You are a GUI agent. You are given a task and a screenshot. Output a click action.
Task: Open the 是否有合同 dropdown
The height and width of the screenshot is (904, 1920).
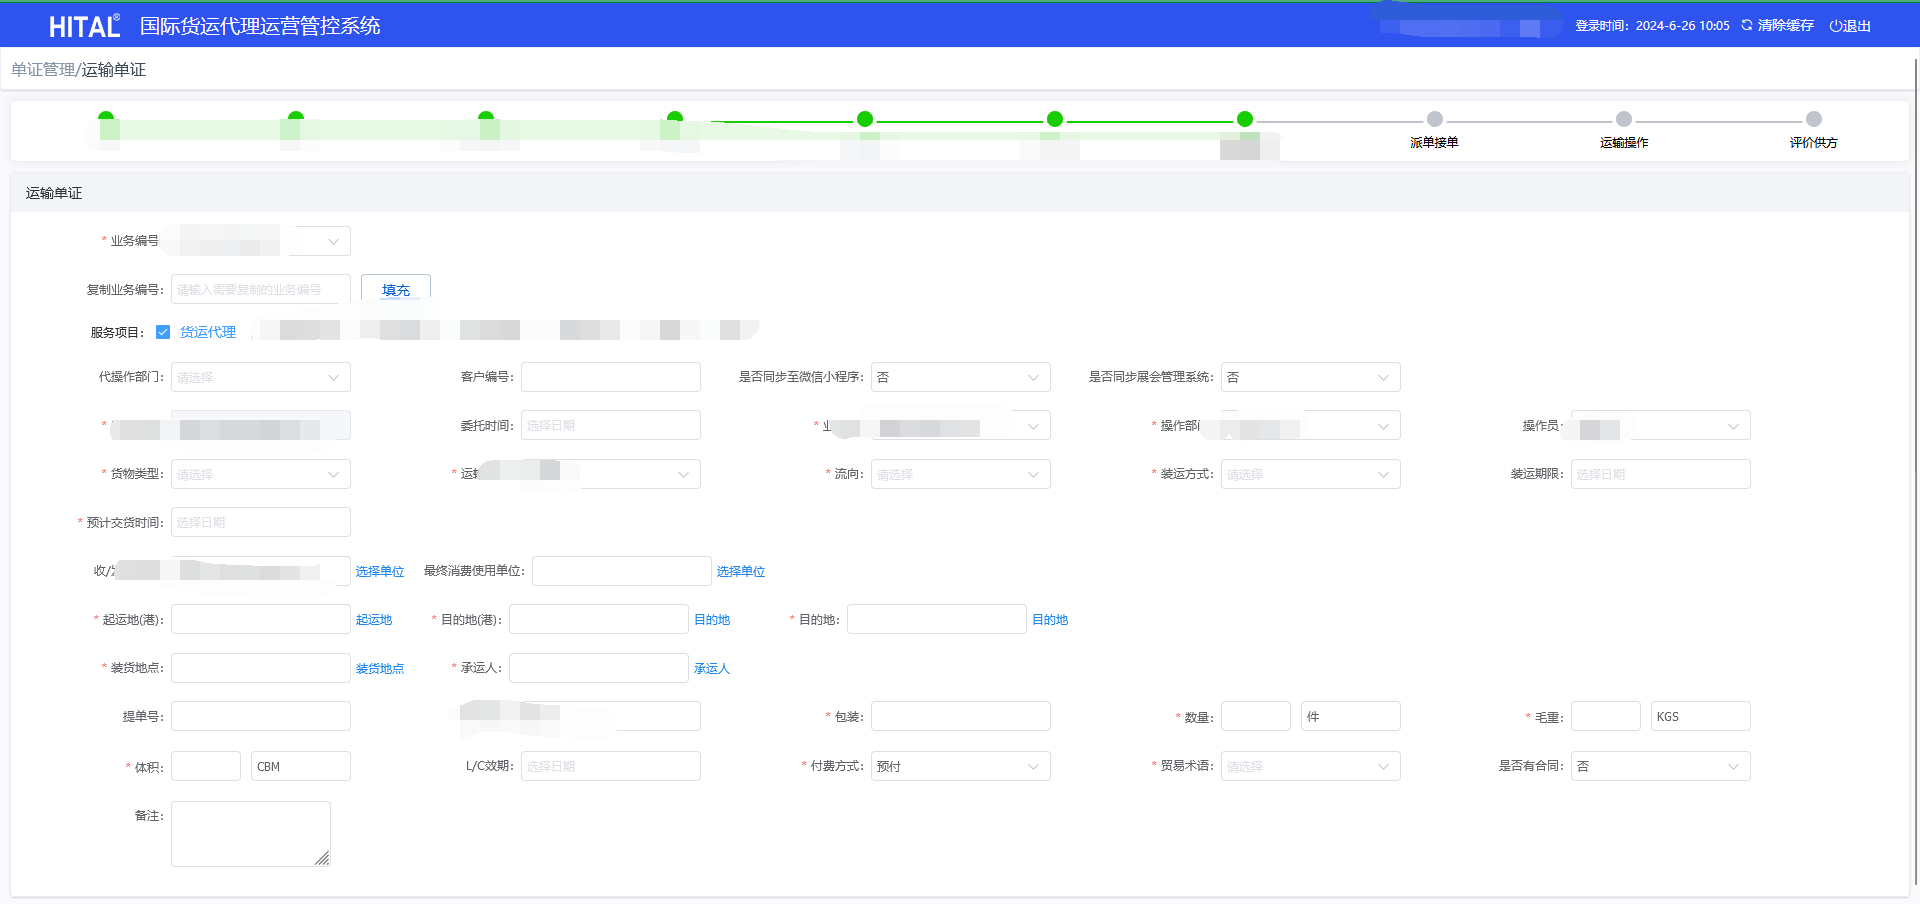1661,766
